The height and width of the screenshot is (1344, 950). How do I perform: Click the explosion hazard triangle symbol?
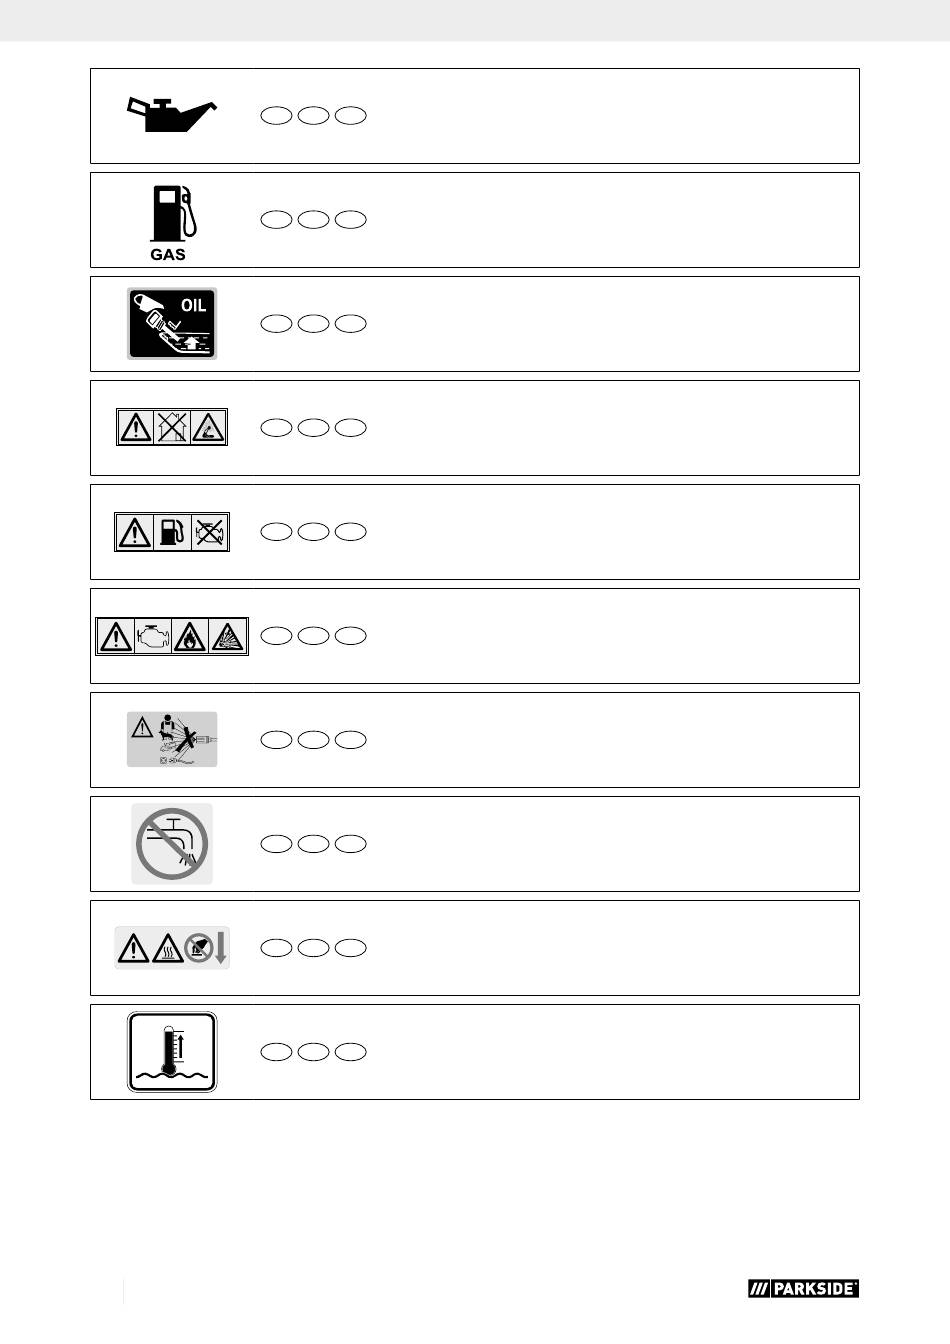(229, 636)
